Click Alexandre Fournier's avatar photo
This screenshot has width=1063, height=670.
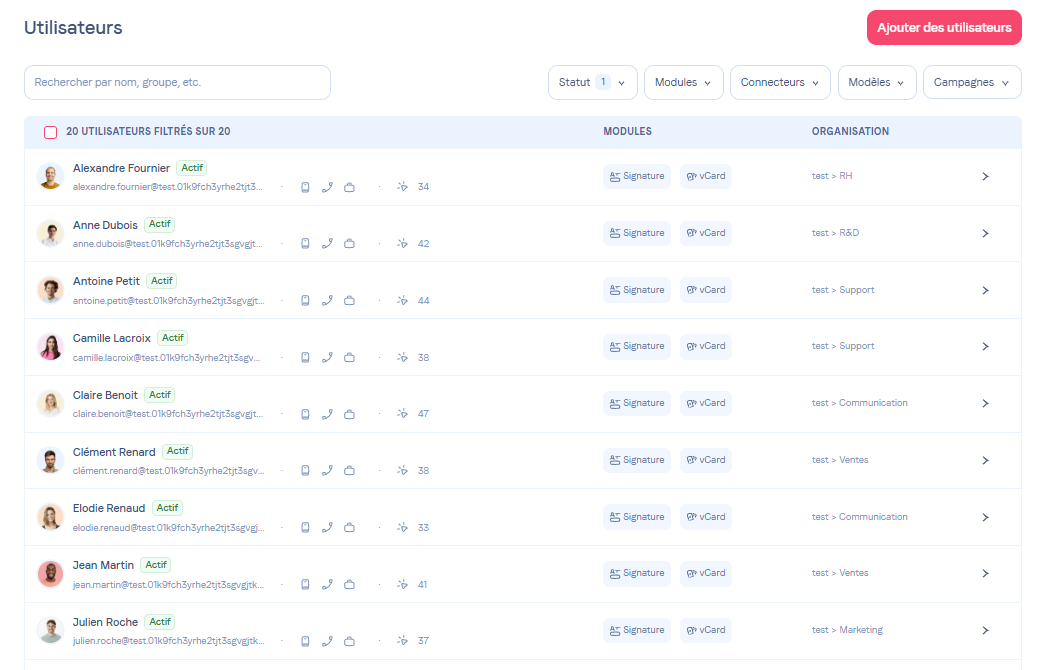50,176
